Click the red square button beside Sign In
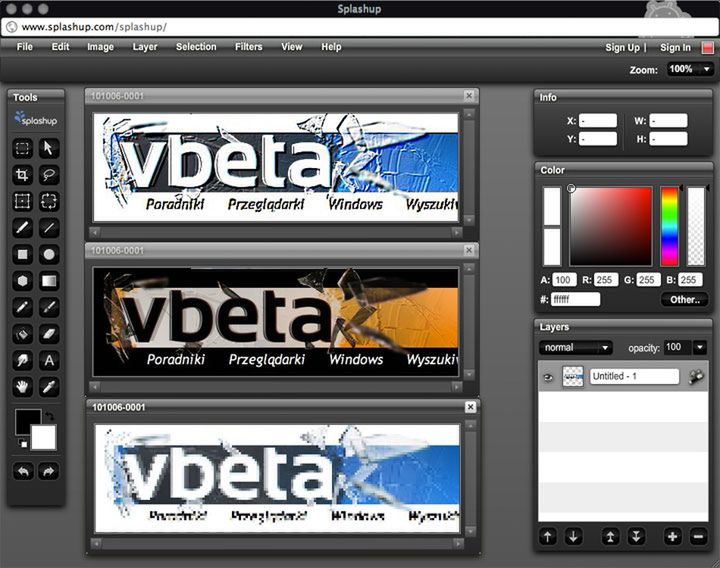Image resolution: width=720 pixels, height=568 pixels. (x=708, y=47)
